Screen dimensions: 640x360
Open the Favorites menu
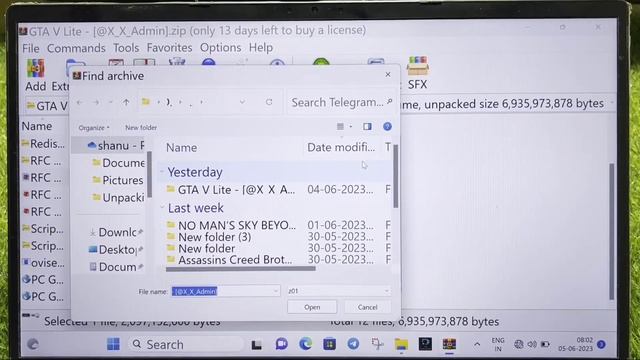pos(169,48)
